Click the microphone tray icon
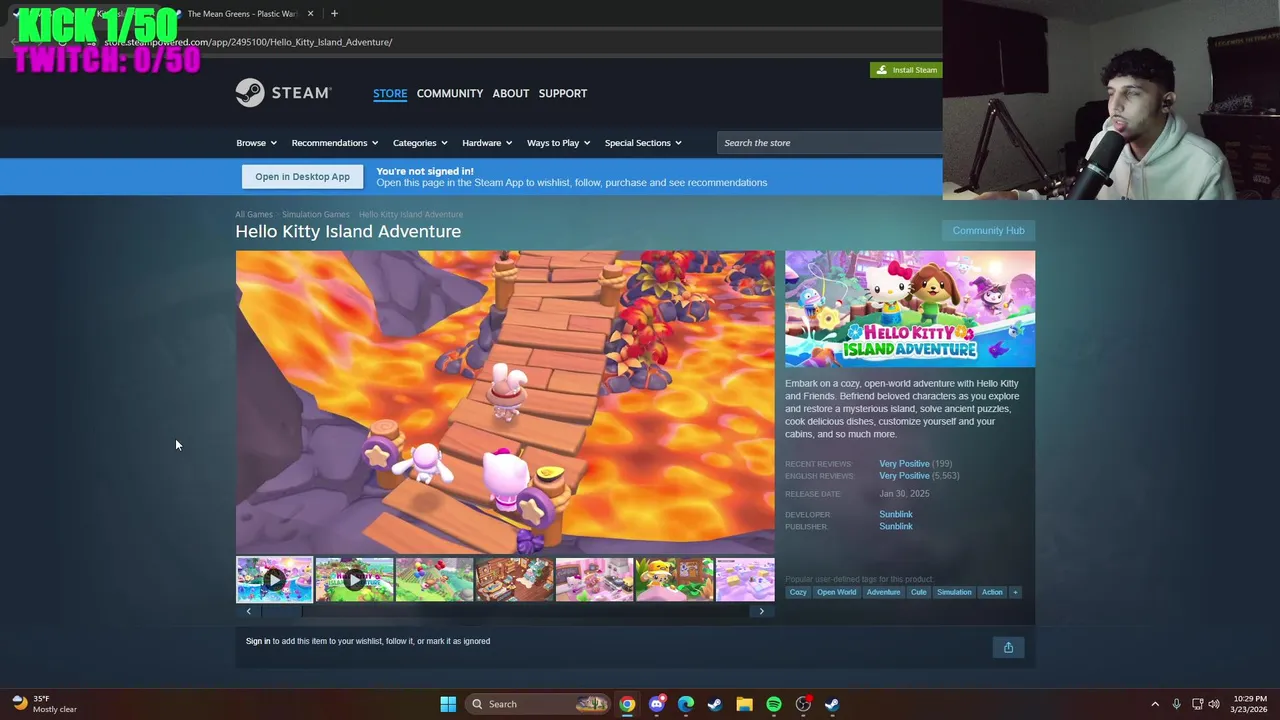This screenshot has height=720, width=1280. tap(1176, 704)
